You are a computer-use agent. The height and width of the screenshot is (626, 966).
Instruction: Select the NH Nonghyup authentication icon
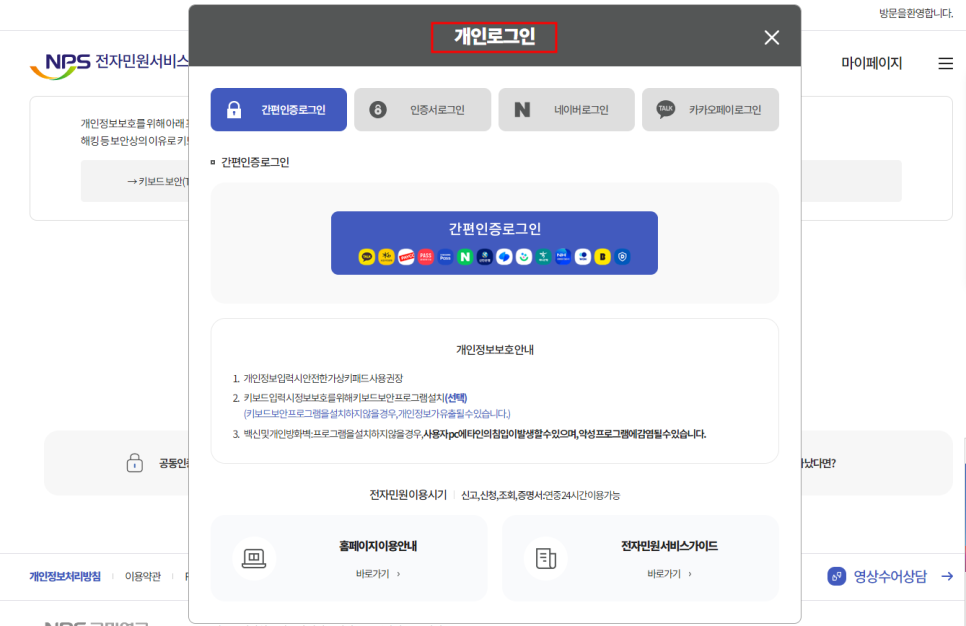(x=561, y=257)
